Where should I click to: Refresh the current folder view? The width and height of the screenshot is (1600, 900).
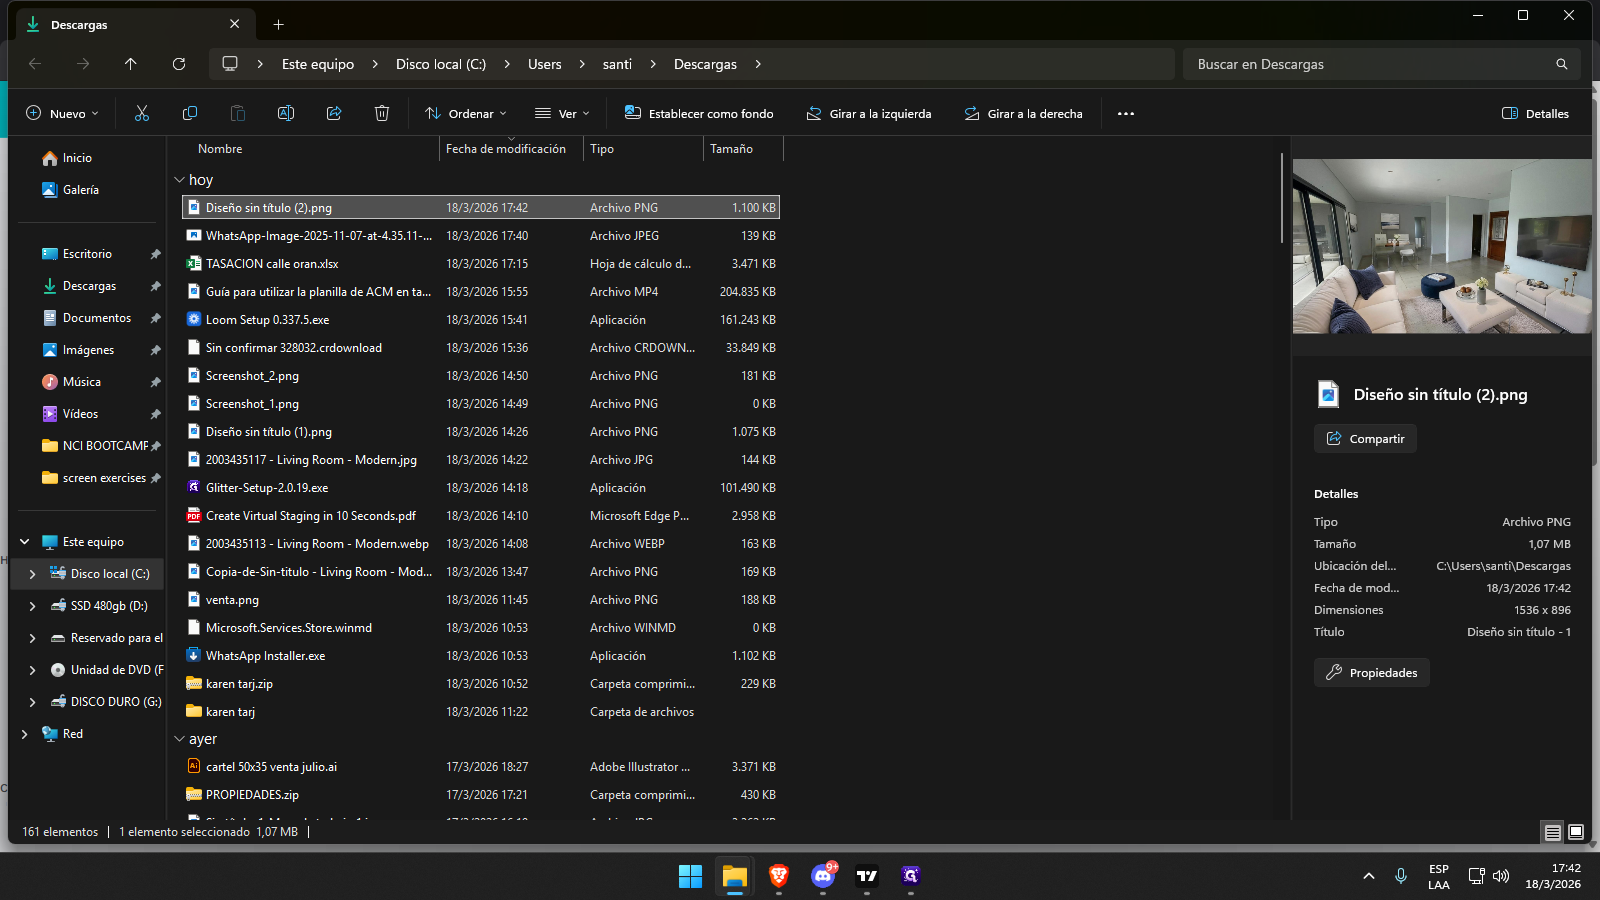point(179,64)
